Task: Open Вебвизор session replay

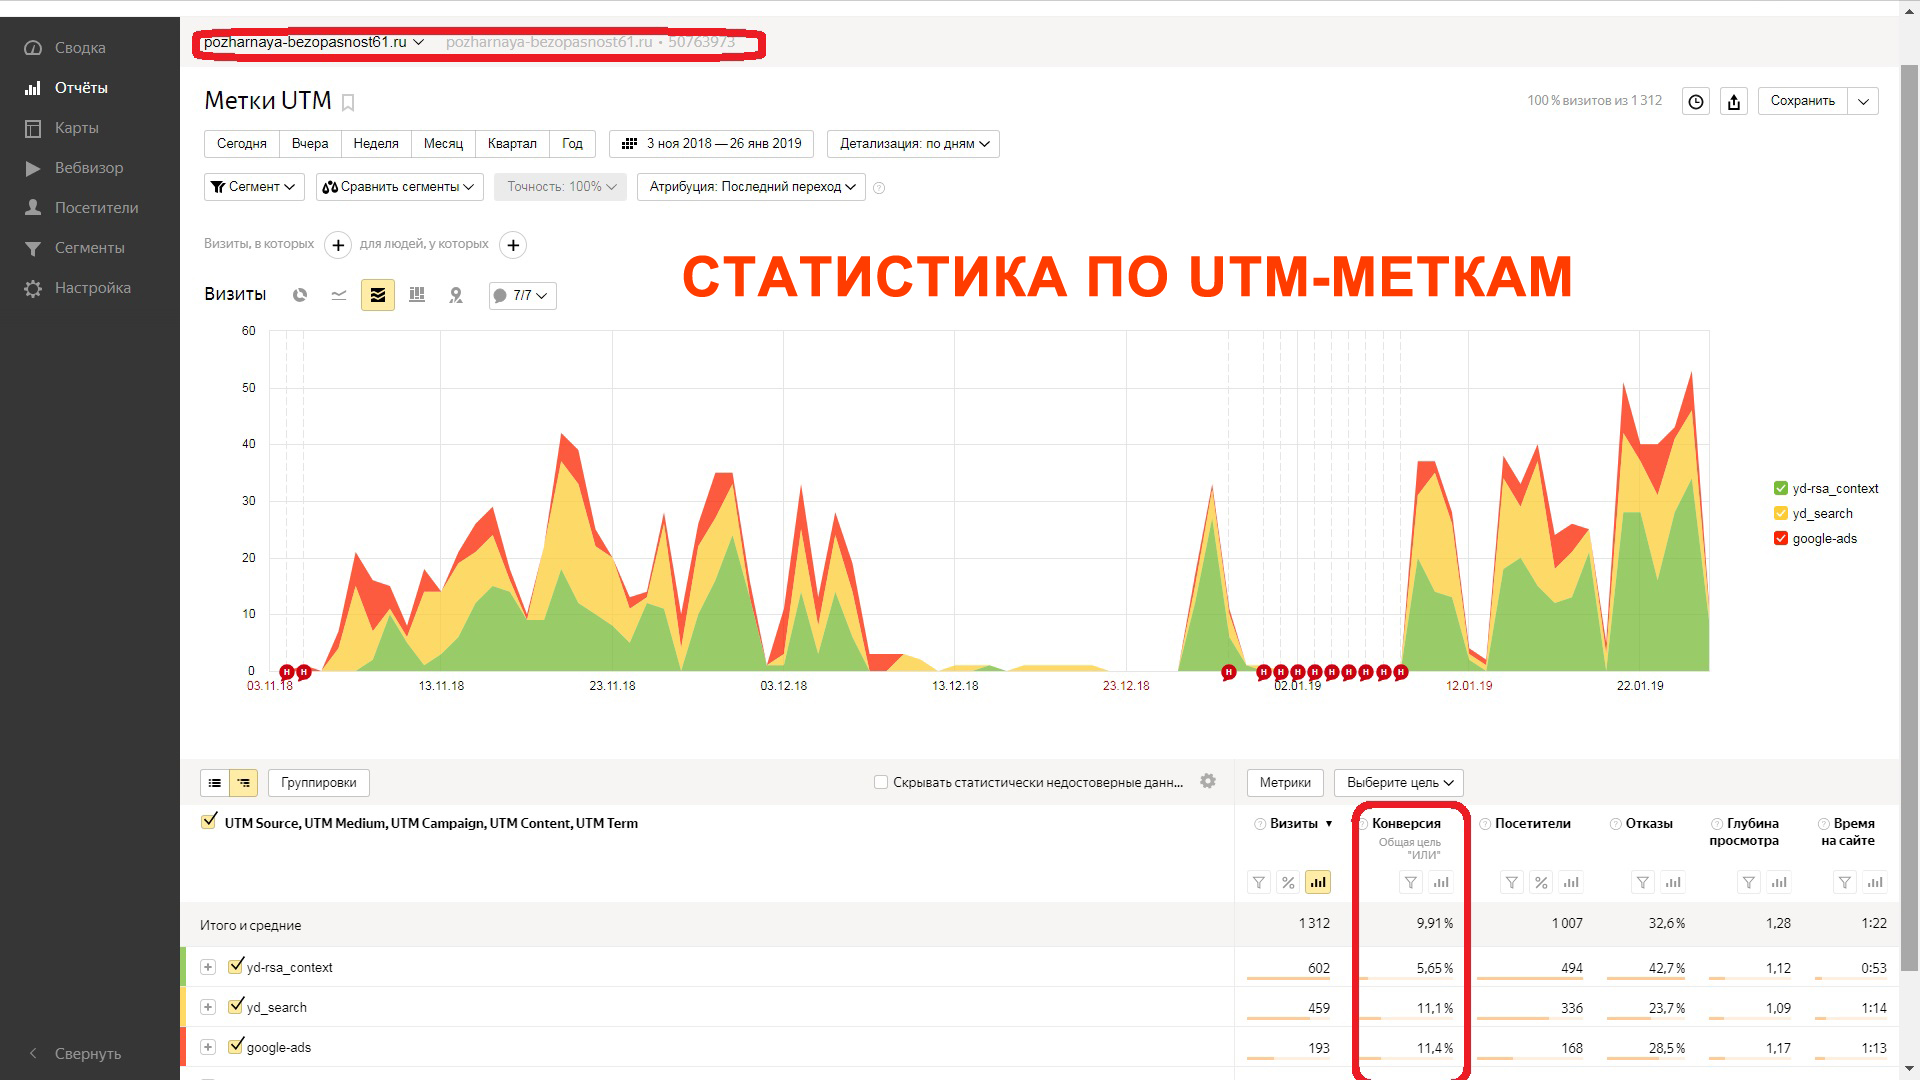Action: [75, 168]
